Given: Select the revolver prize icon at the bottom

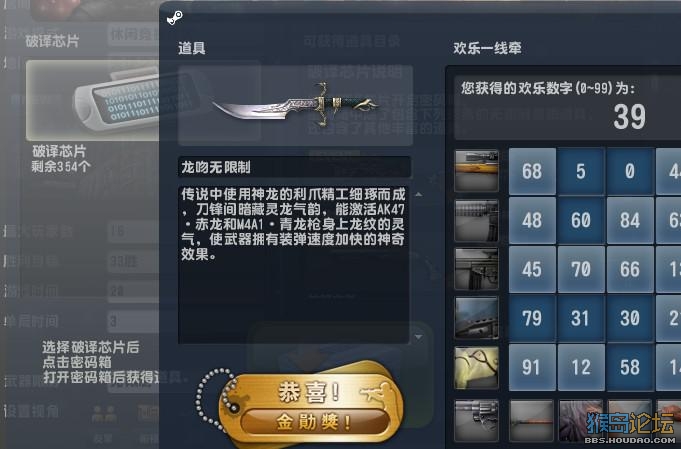Looking at the screenshot, I should click(x=476, y=421).
